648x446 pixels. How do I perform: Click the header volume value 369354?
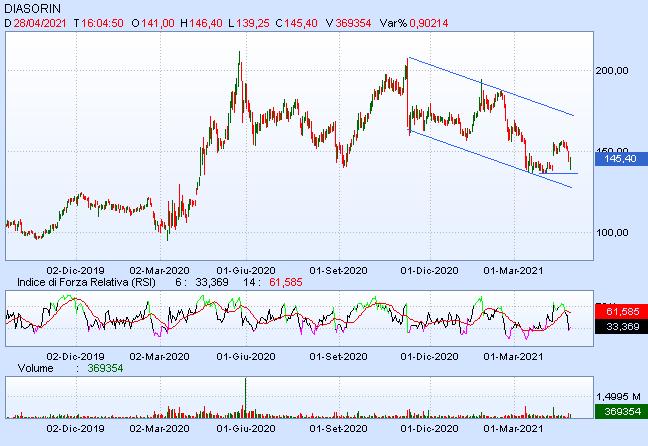click(353, 23)
